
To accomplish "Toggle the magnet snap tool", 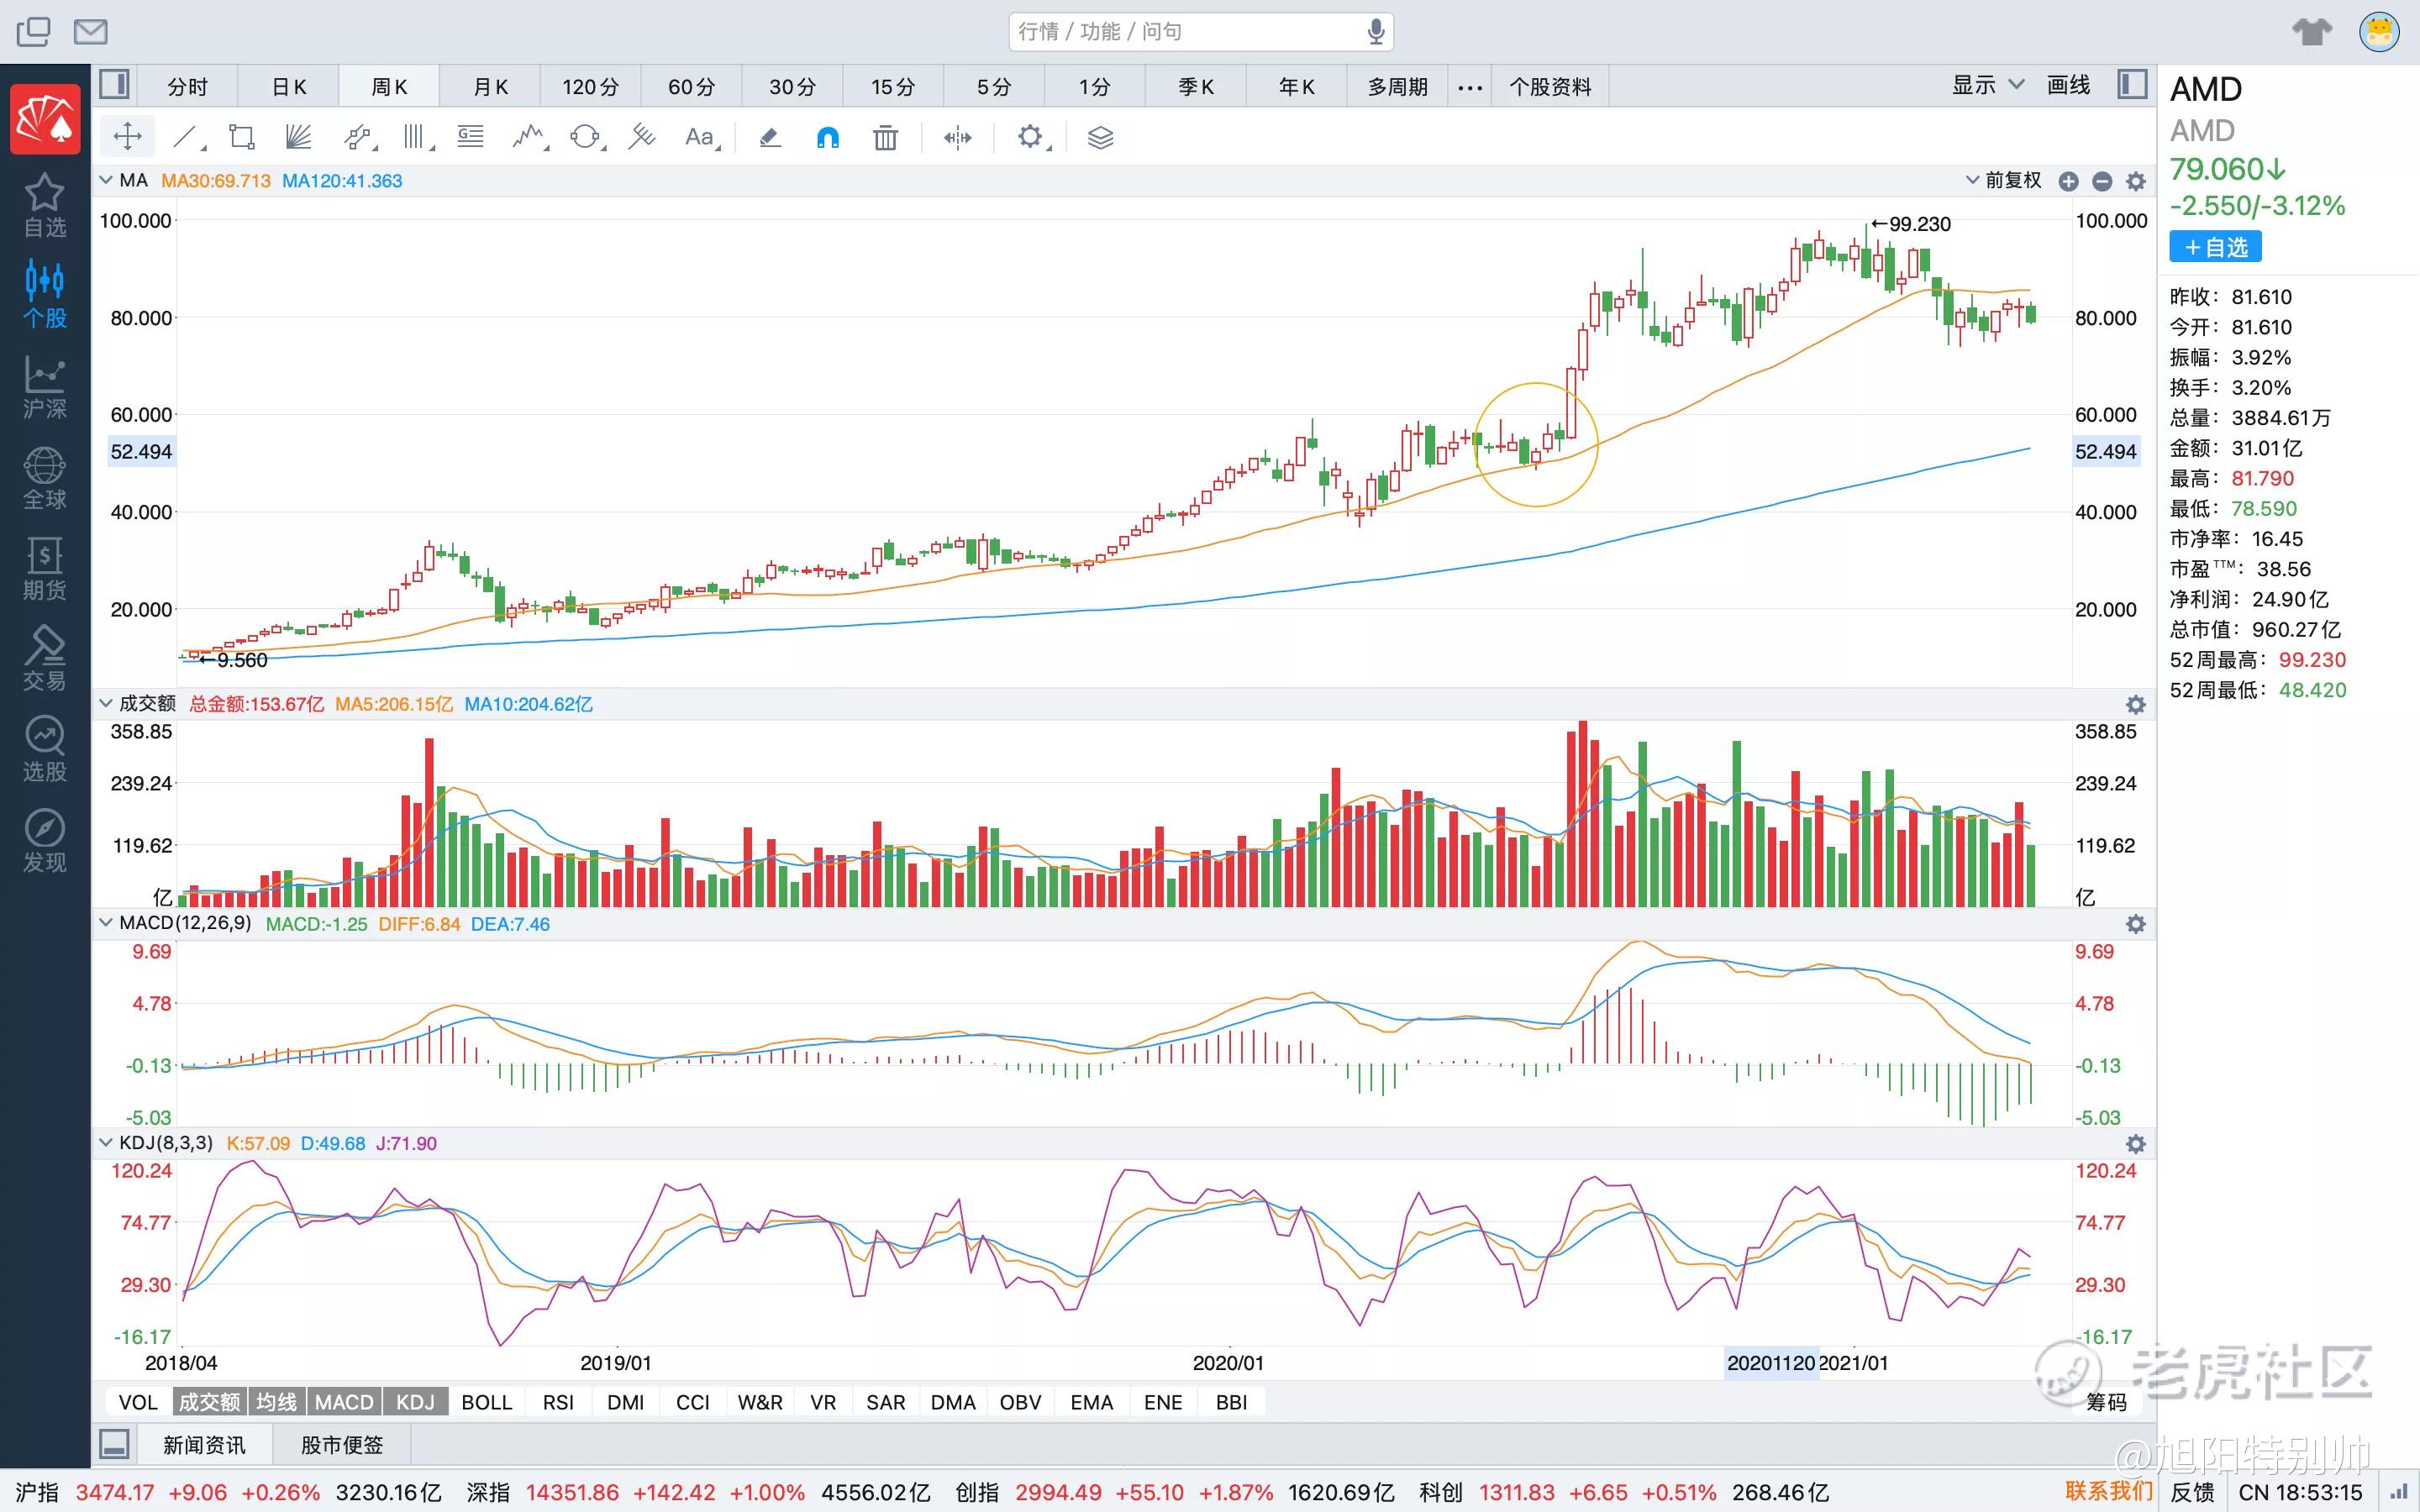I will 827,137.
